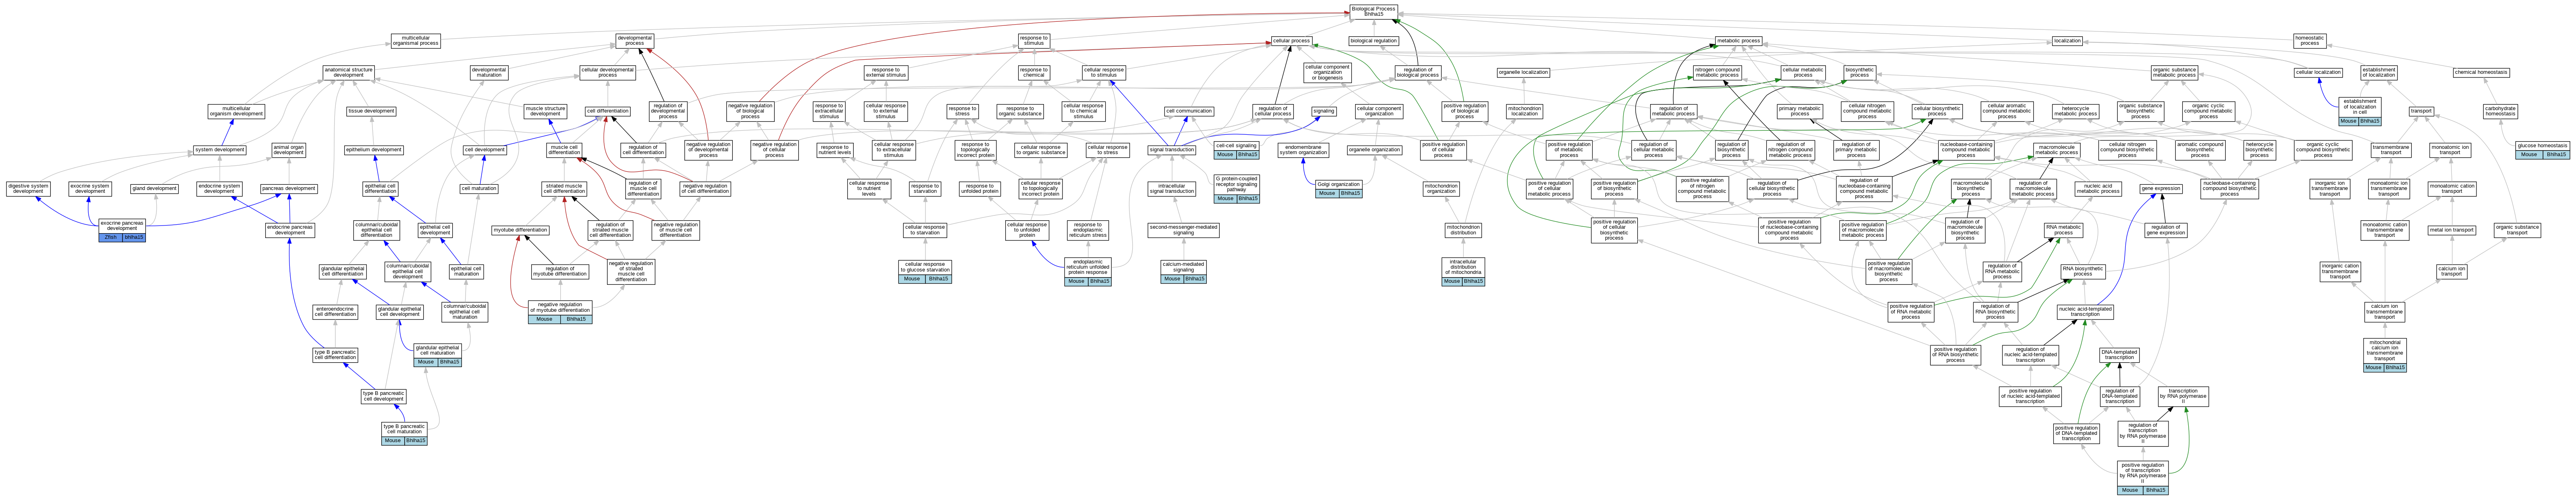Image resolution: width=2576 pixels, height=499 pixels.
Task: Select the 'carbohydrate homeostasis' node
Action: click(2500, 111)
